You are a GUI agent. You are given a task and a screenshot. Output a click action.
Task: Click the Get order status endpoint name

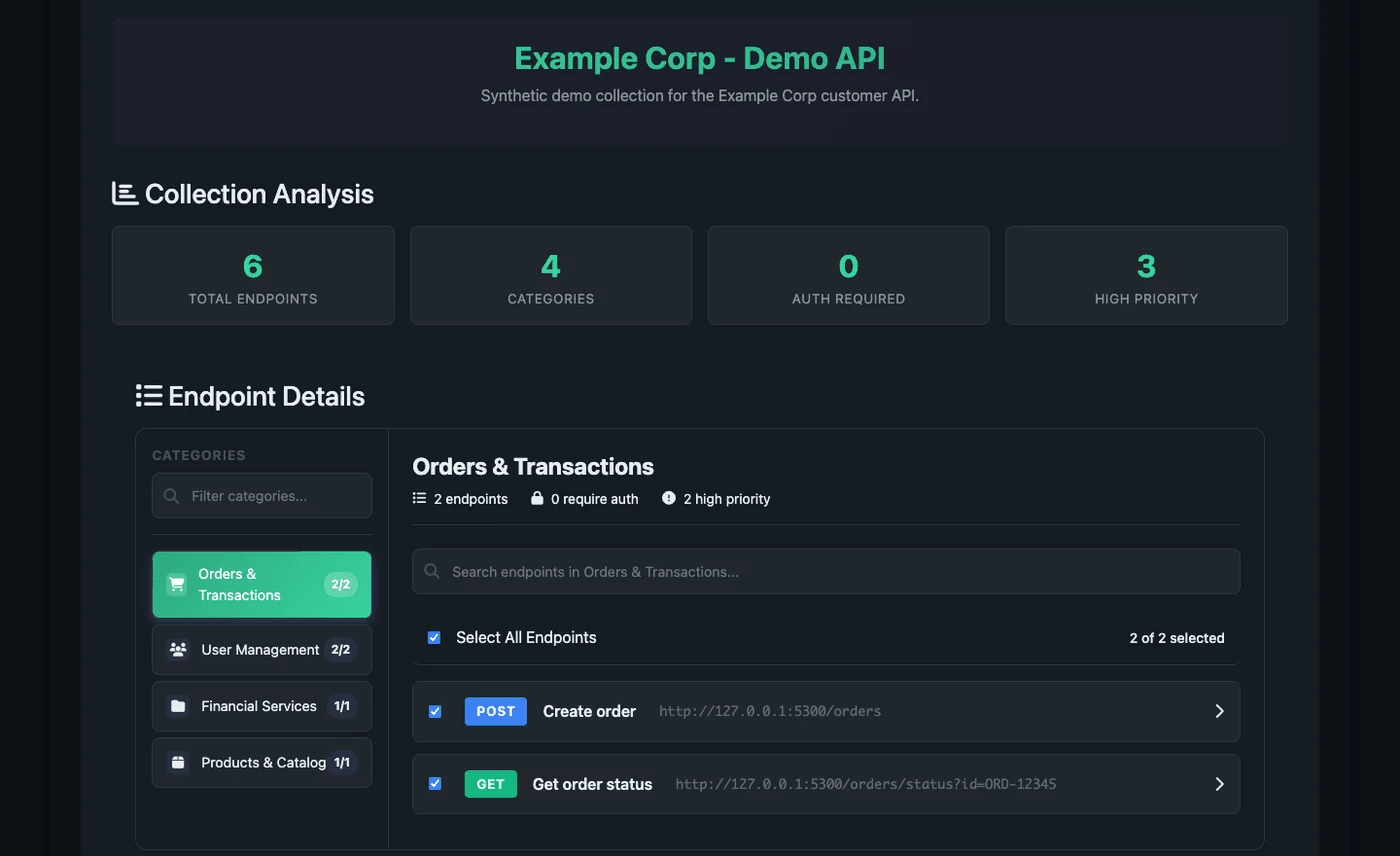pyautogui.click(x=592, y=784)
